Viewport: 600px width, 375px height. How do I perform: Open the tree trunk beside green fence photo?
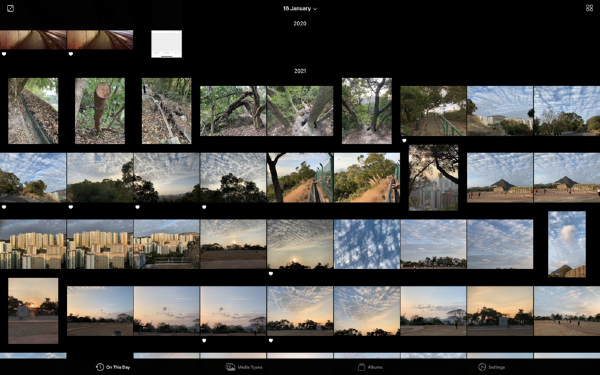[x=300, y=178]
